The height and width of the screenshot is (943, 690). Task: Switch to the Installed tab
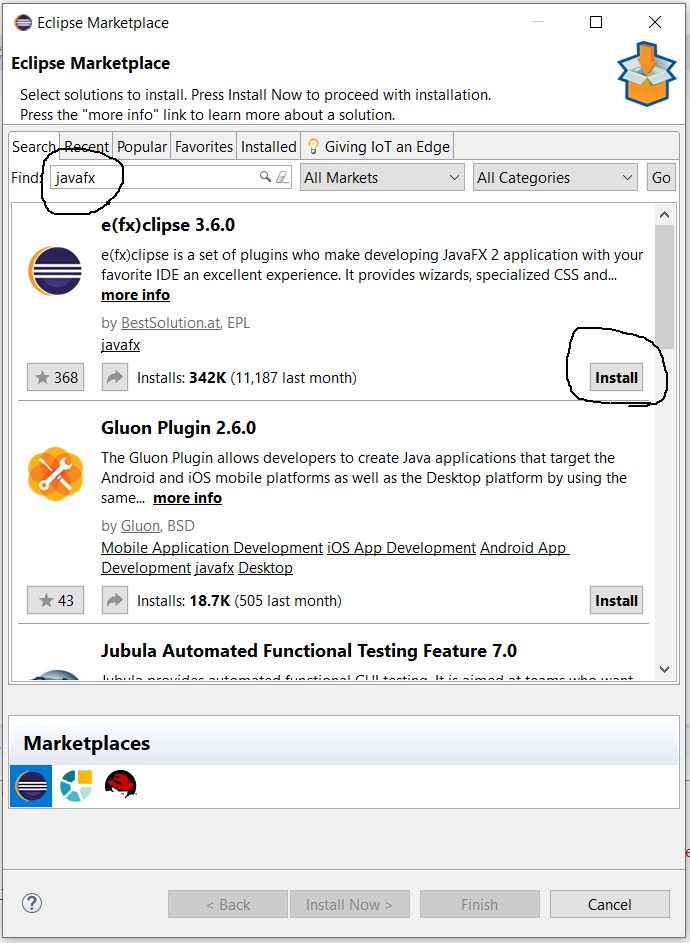click(268, 147)
